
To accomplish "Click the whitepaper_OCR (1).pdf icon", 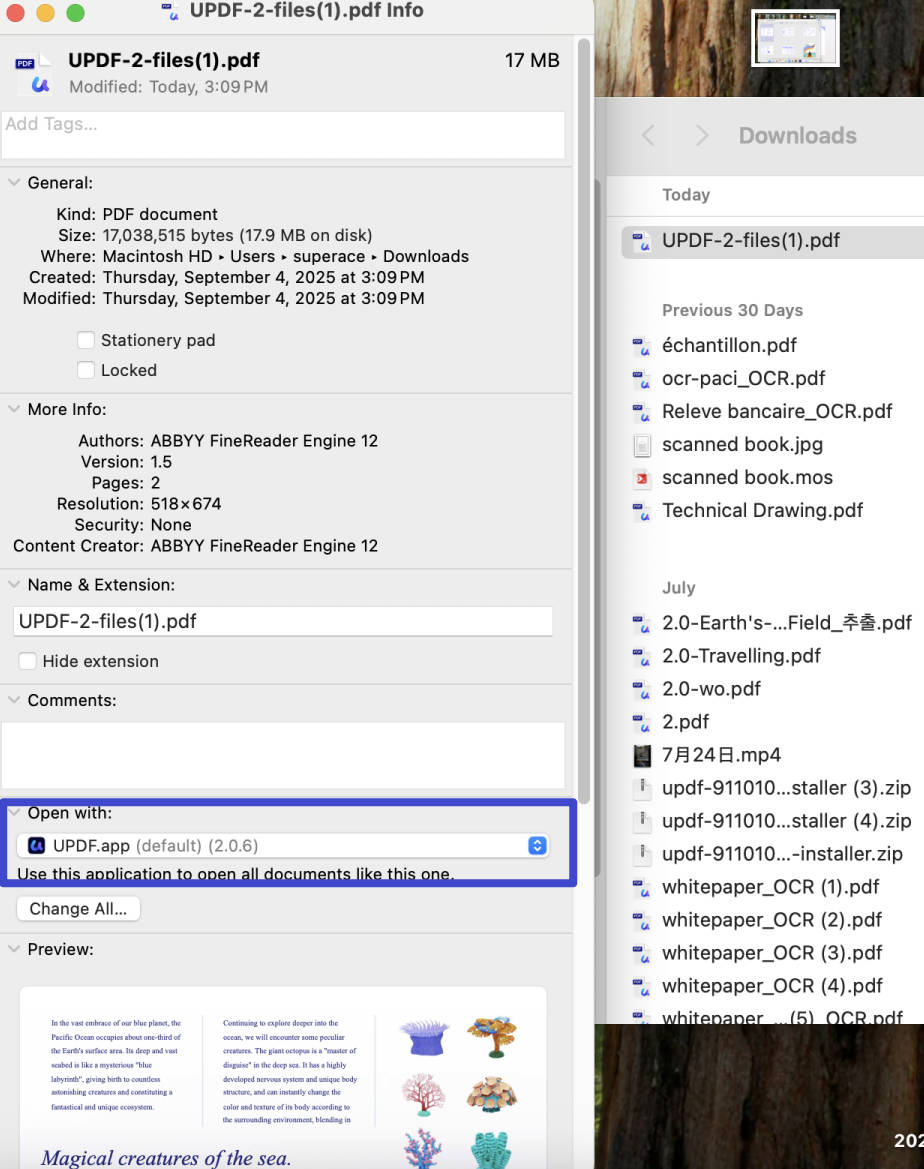I will coord(641,888).
